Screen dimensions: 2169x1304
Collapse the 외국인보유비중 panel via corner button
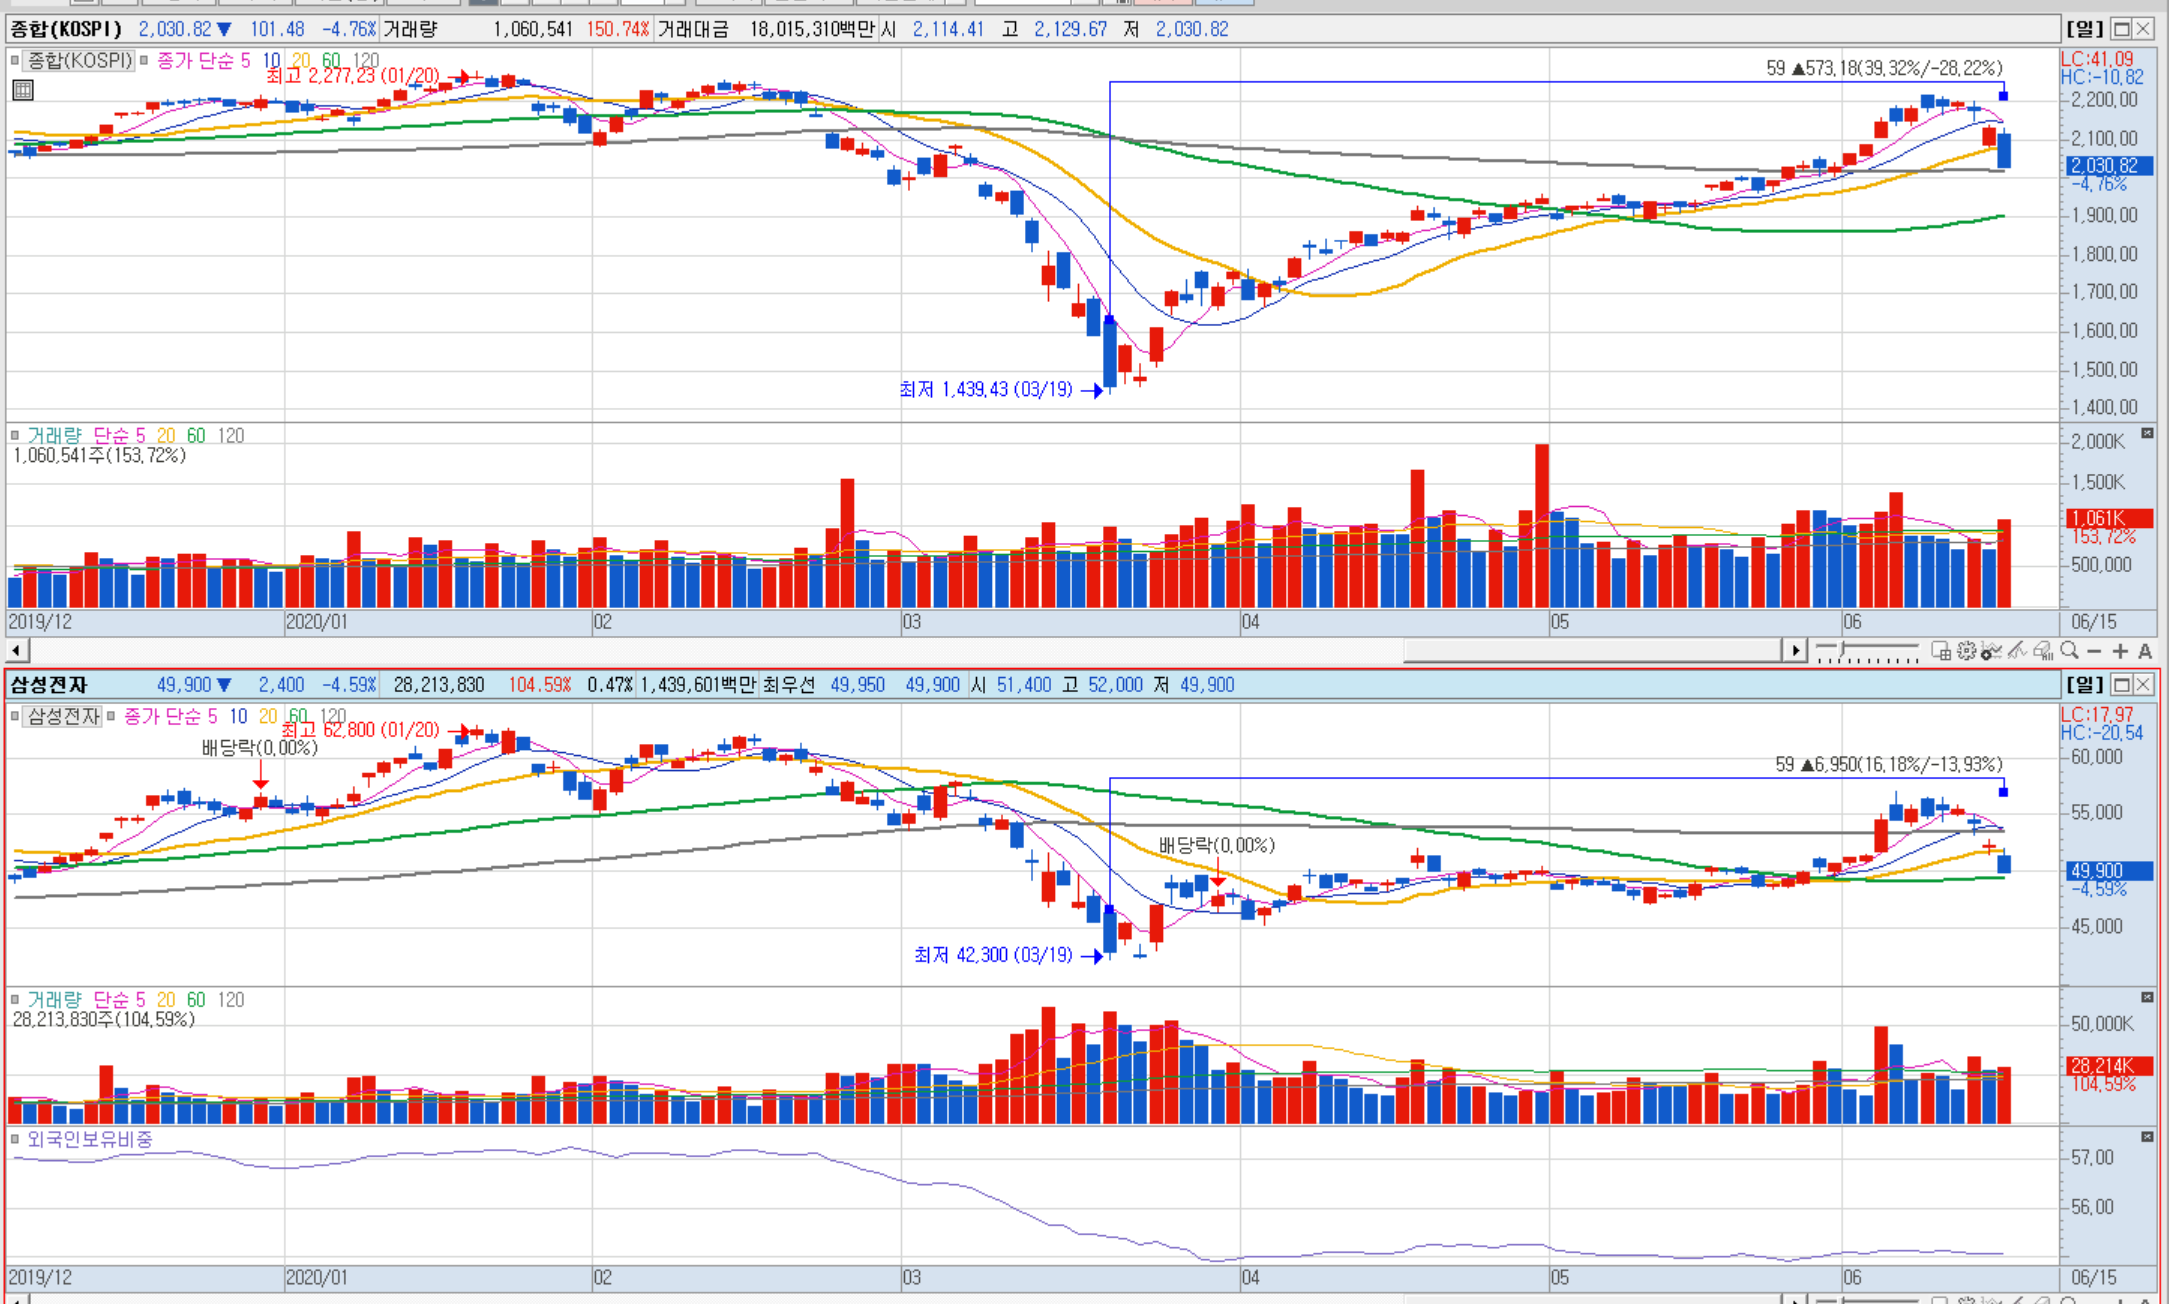tap(2147, 1137)
